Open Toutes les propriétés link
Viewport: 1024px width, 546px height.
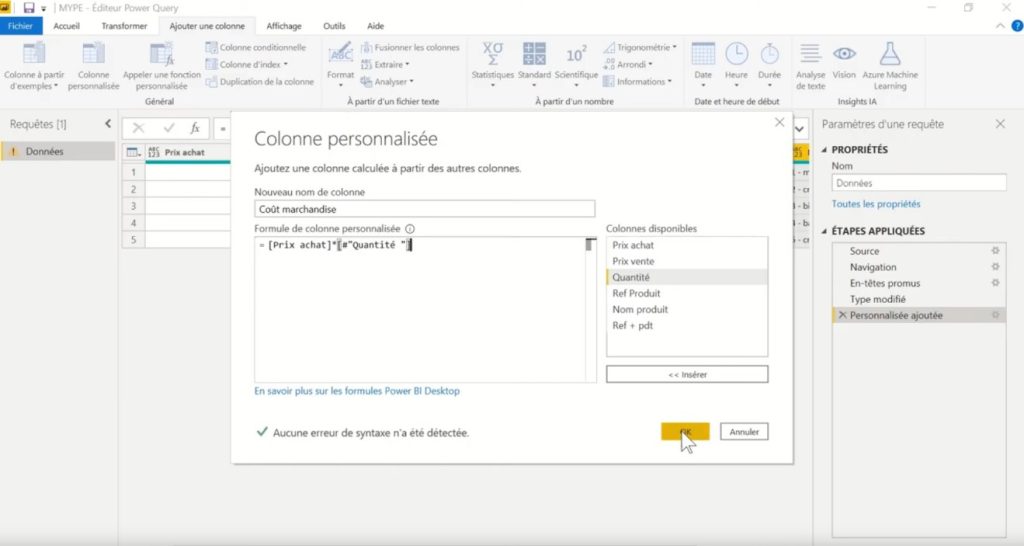[876, 204]
